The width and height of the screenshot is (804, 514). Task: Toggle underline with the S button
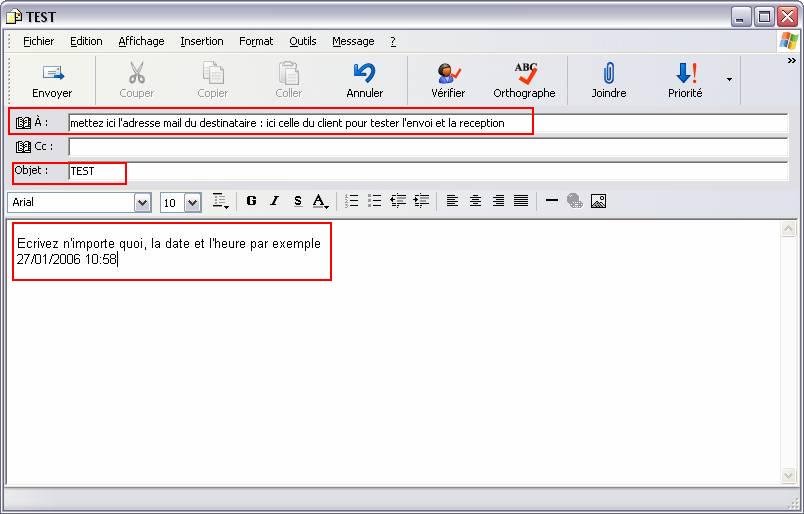(298, 201)
